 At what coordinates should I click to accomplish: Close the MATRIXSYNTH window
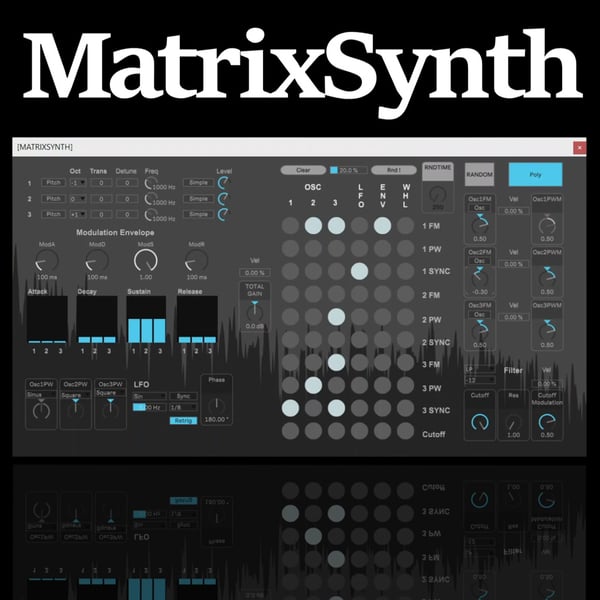(x=579, y=147)
